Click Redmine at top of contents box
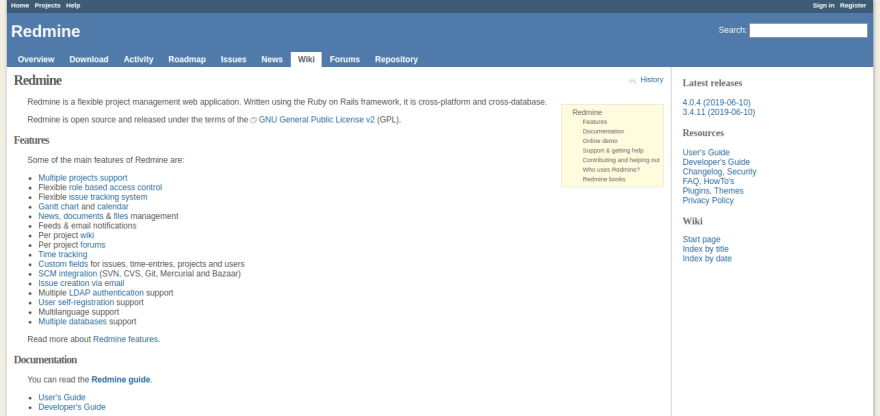 coord(587,112)
